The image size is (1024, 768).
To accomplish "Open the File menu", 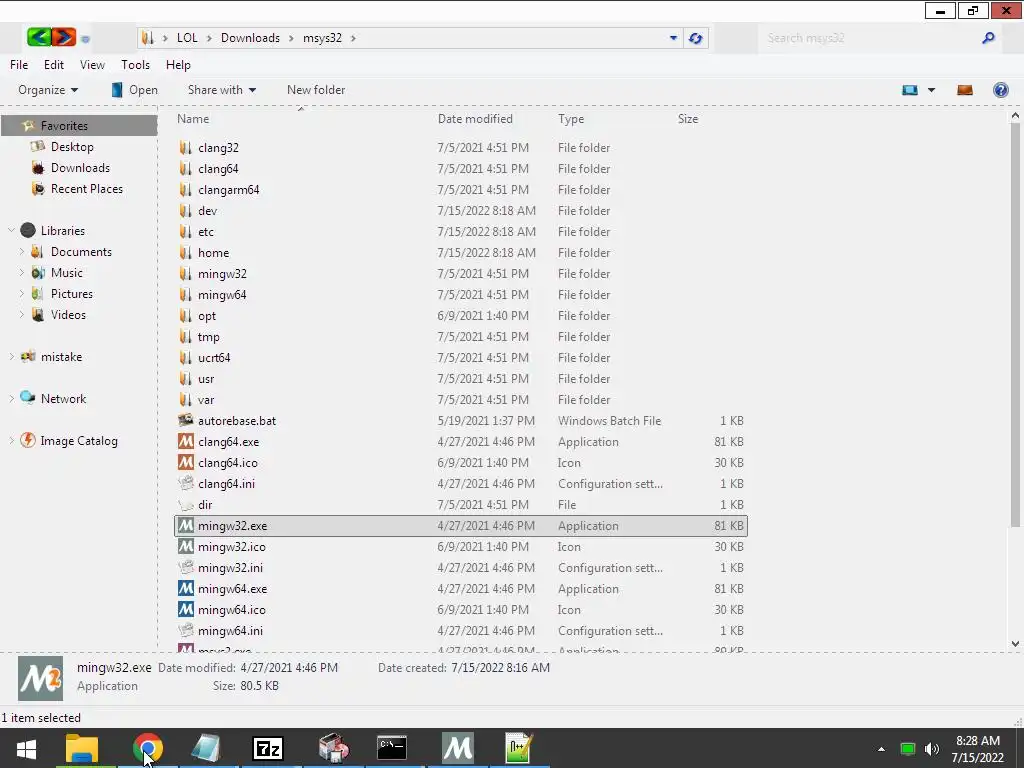I will pos(19,65).
